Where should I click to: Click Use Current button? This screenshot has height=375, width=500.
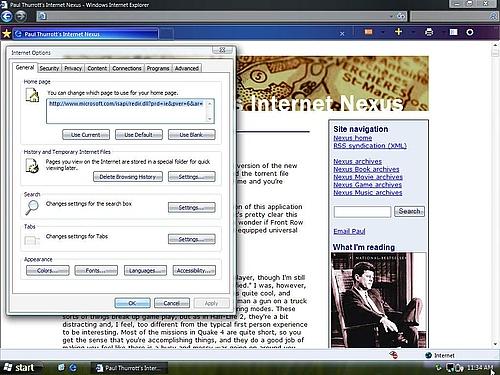coord(86,135)
